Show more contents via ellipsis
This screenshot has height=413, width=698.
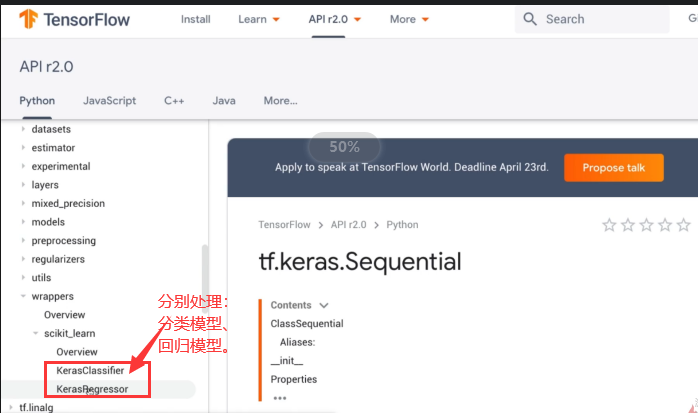pos(280,398)
